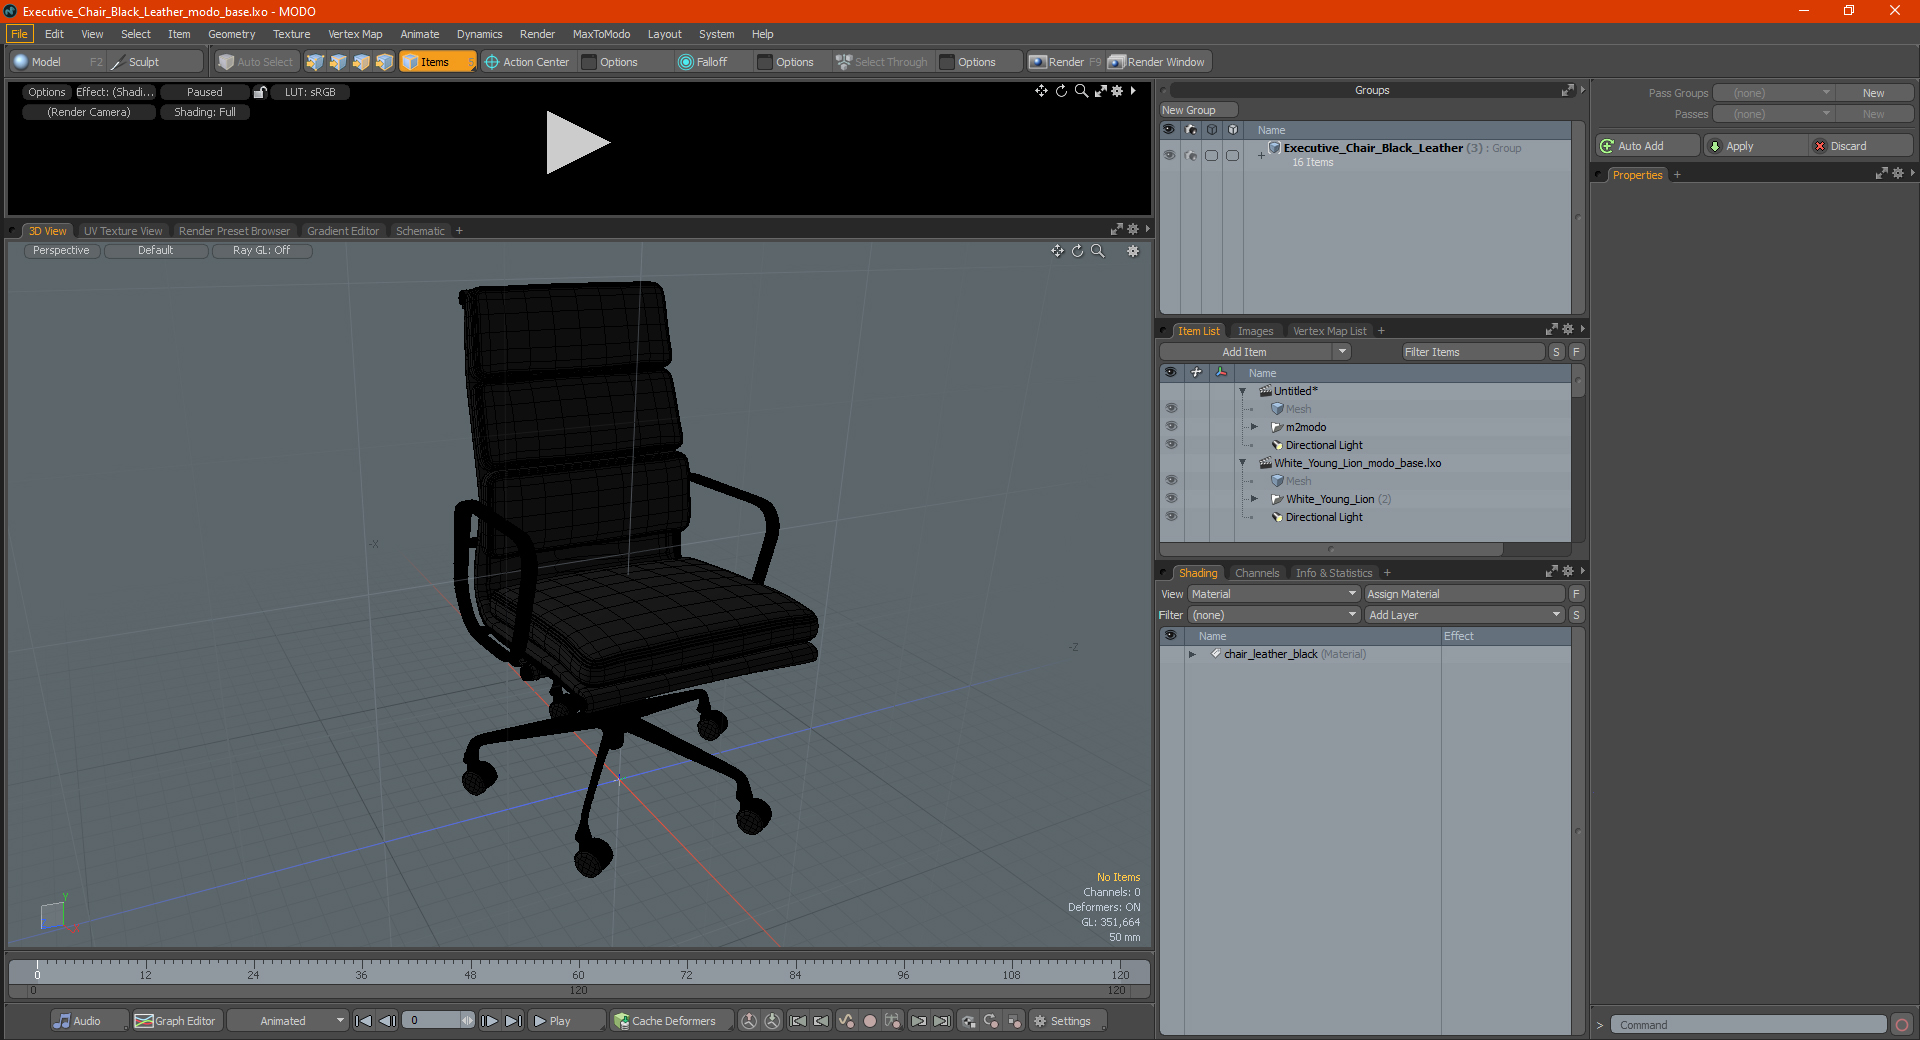Switch to UV Texture View tab

pos(122,231)
